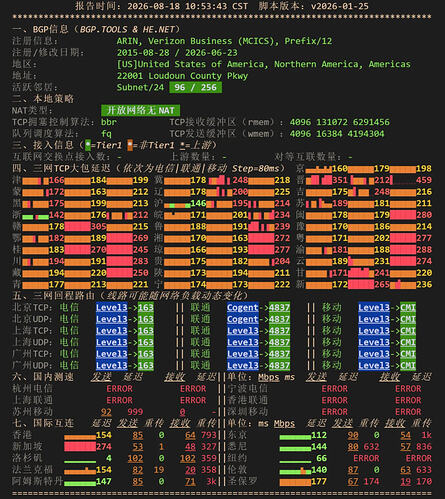Click the green Tier1 legend swatch
The width and height of the screenshot is (445, 499).
(x=88, y=145)
